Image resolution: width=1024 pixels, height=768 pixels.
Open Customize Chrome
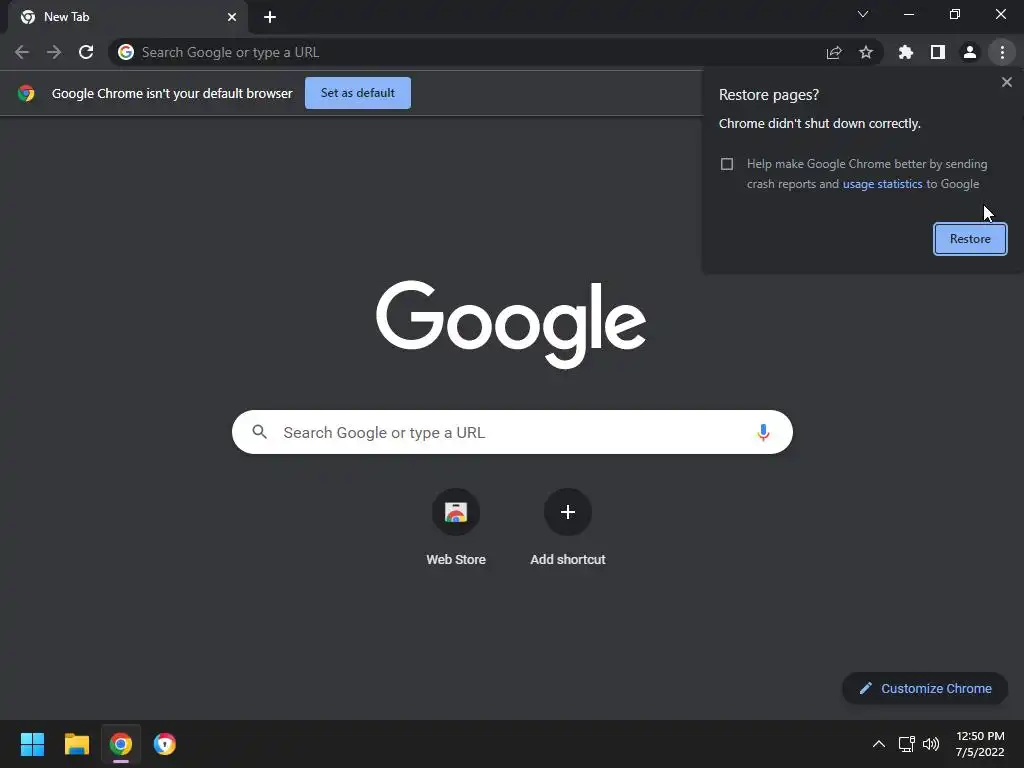click(925, 688)
